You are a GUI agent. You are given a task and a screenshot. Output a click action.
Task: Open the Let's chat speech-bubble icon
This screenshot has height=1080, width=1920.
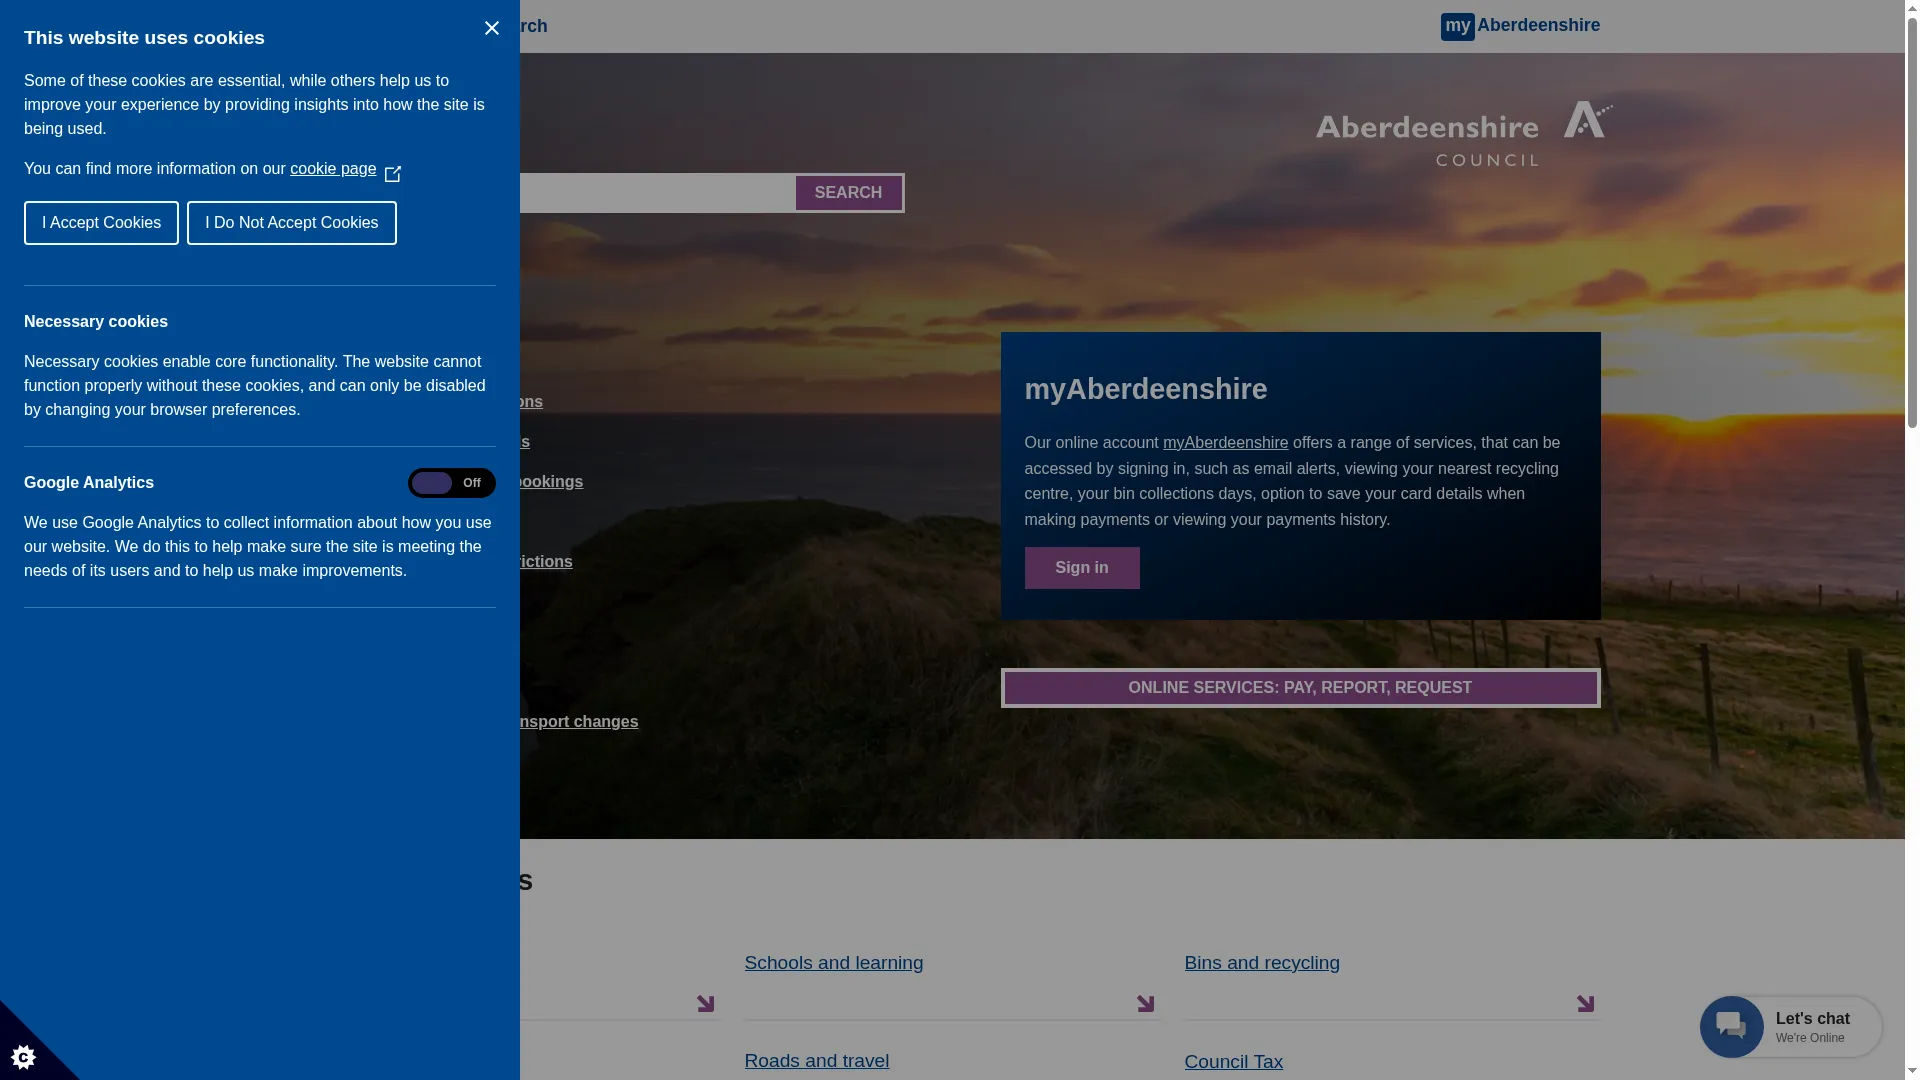click(x=1731, y=1027)
